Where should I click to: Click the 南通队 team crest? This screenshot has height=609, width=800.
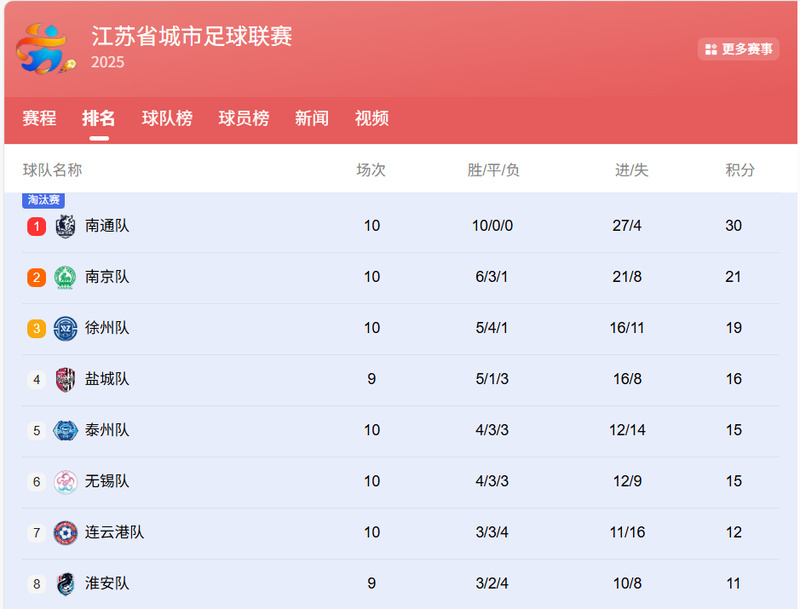(65, 226)
